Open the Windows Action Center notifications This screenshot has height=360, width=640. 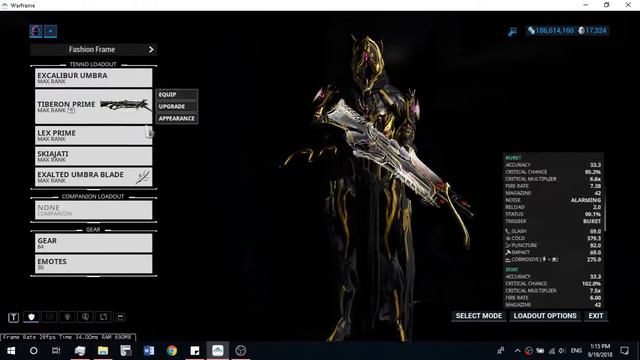(x=624, y=351)
